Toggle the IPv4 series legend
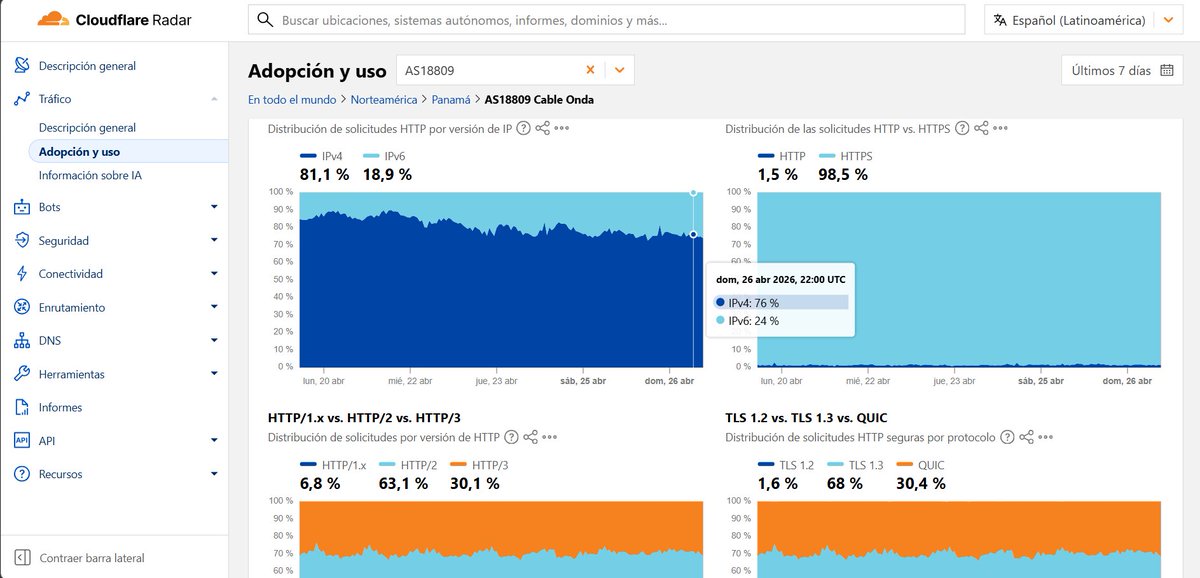This screenshot has height=578, width=1200. pyautogui.click(x=321, y=156)
